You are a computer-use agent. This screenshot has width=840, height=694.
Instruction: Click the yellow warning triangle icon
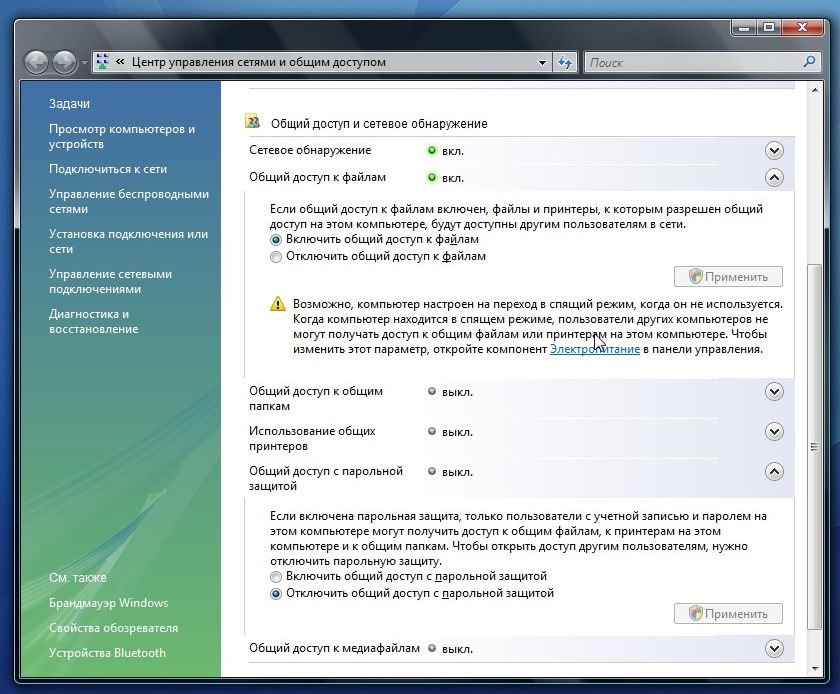click(x=277, y=304)
